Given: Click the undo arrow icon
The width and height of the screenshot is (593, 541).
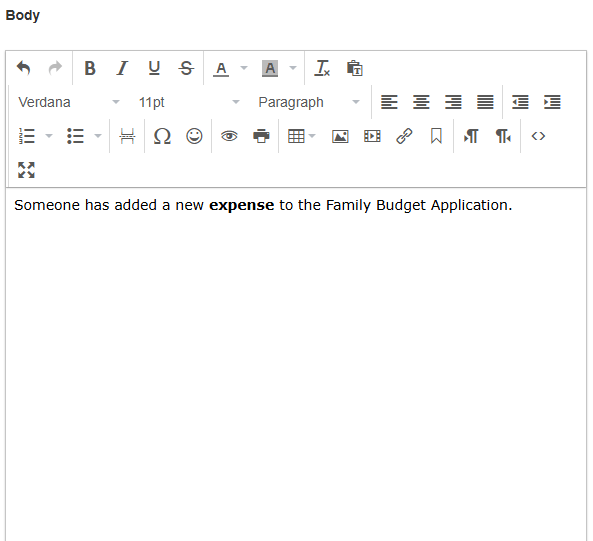Looking at the screenshot, I should click(23, 68).
